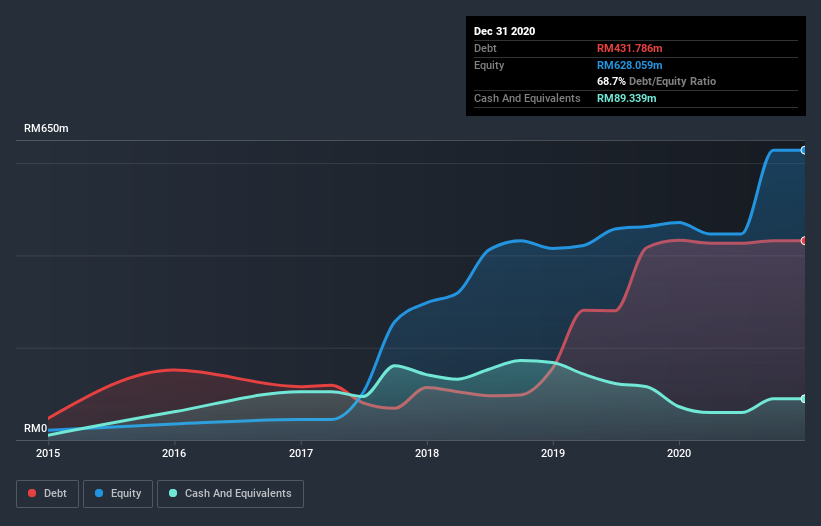Click the 2017 x-axis label
Image resolution: width=821 pixels, height=526 pixels.
coord(301,453)
